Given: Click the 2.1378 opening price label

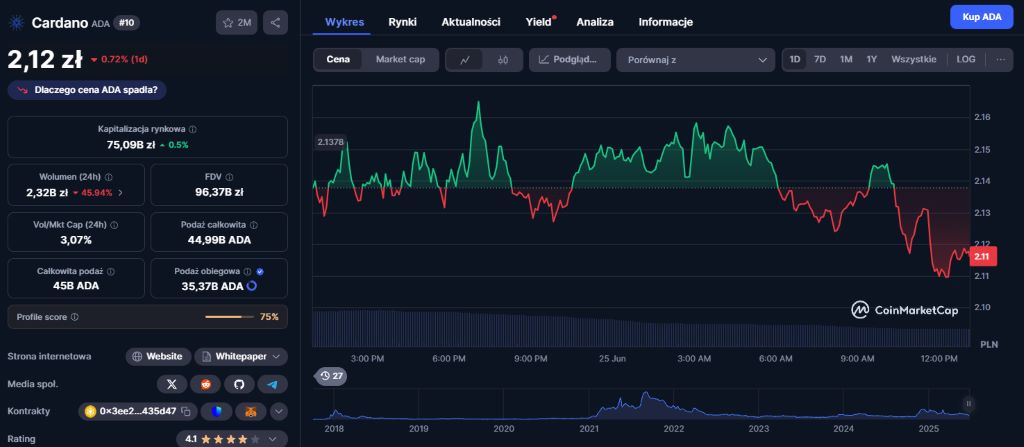Looking at the screenshot, I should [x=330, y=142].
